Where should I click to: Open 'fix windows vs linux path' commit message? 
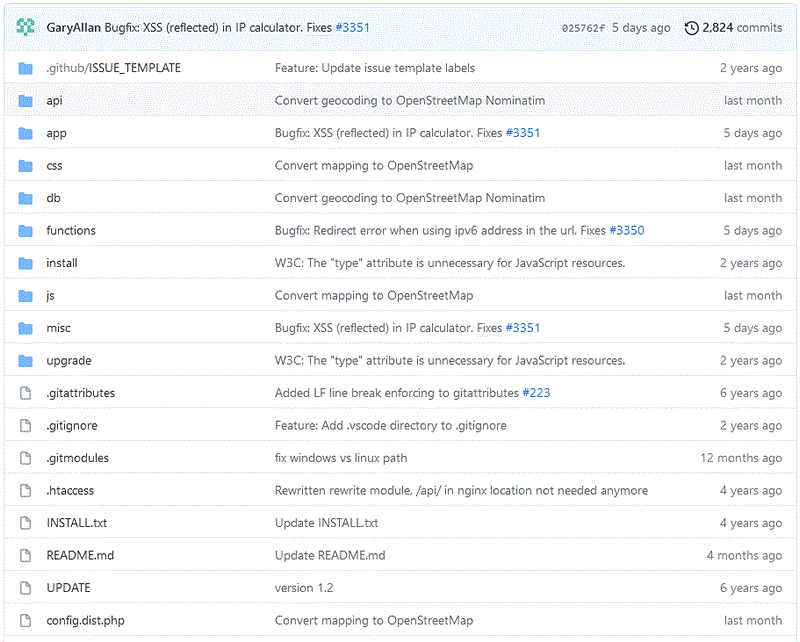tap(341, 458)
